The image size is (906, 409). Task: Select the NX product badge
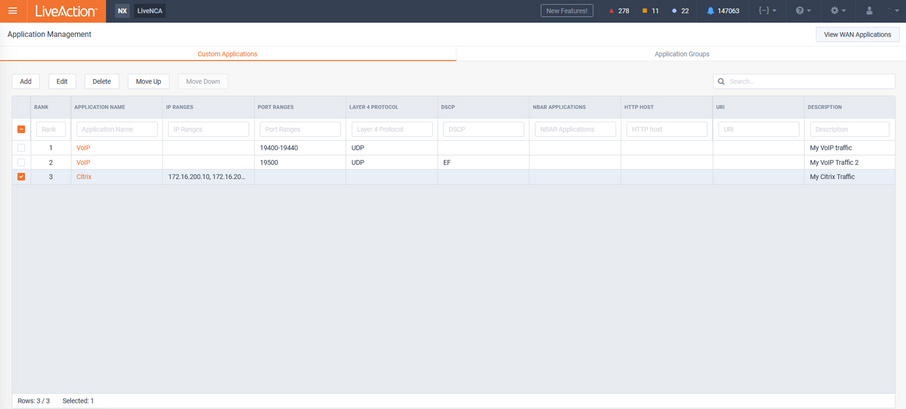coord(122,10)
